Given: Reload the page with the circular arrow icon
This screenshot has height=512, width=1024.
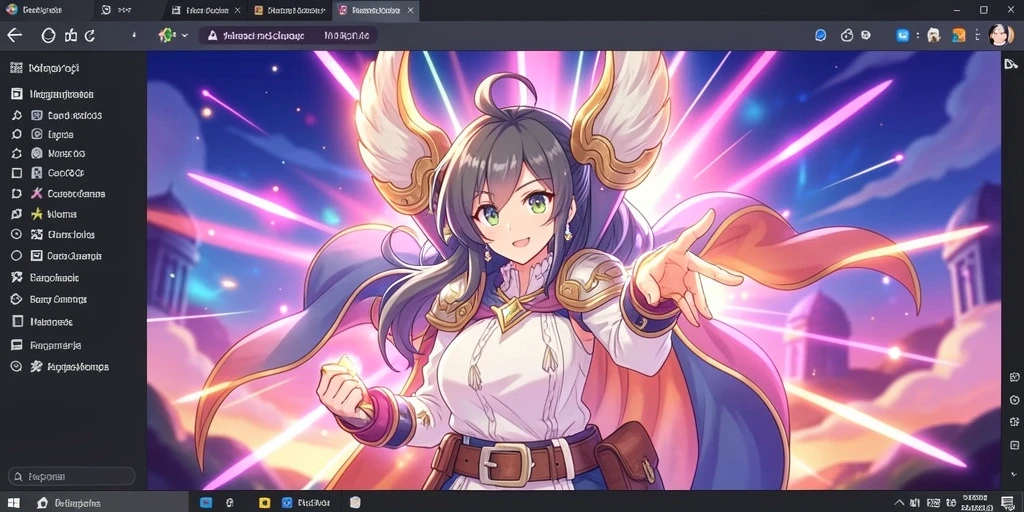Looking at the screenshot, I should coord(90,36).
